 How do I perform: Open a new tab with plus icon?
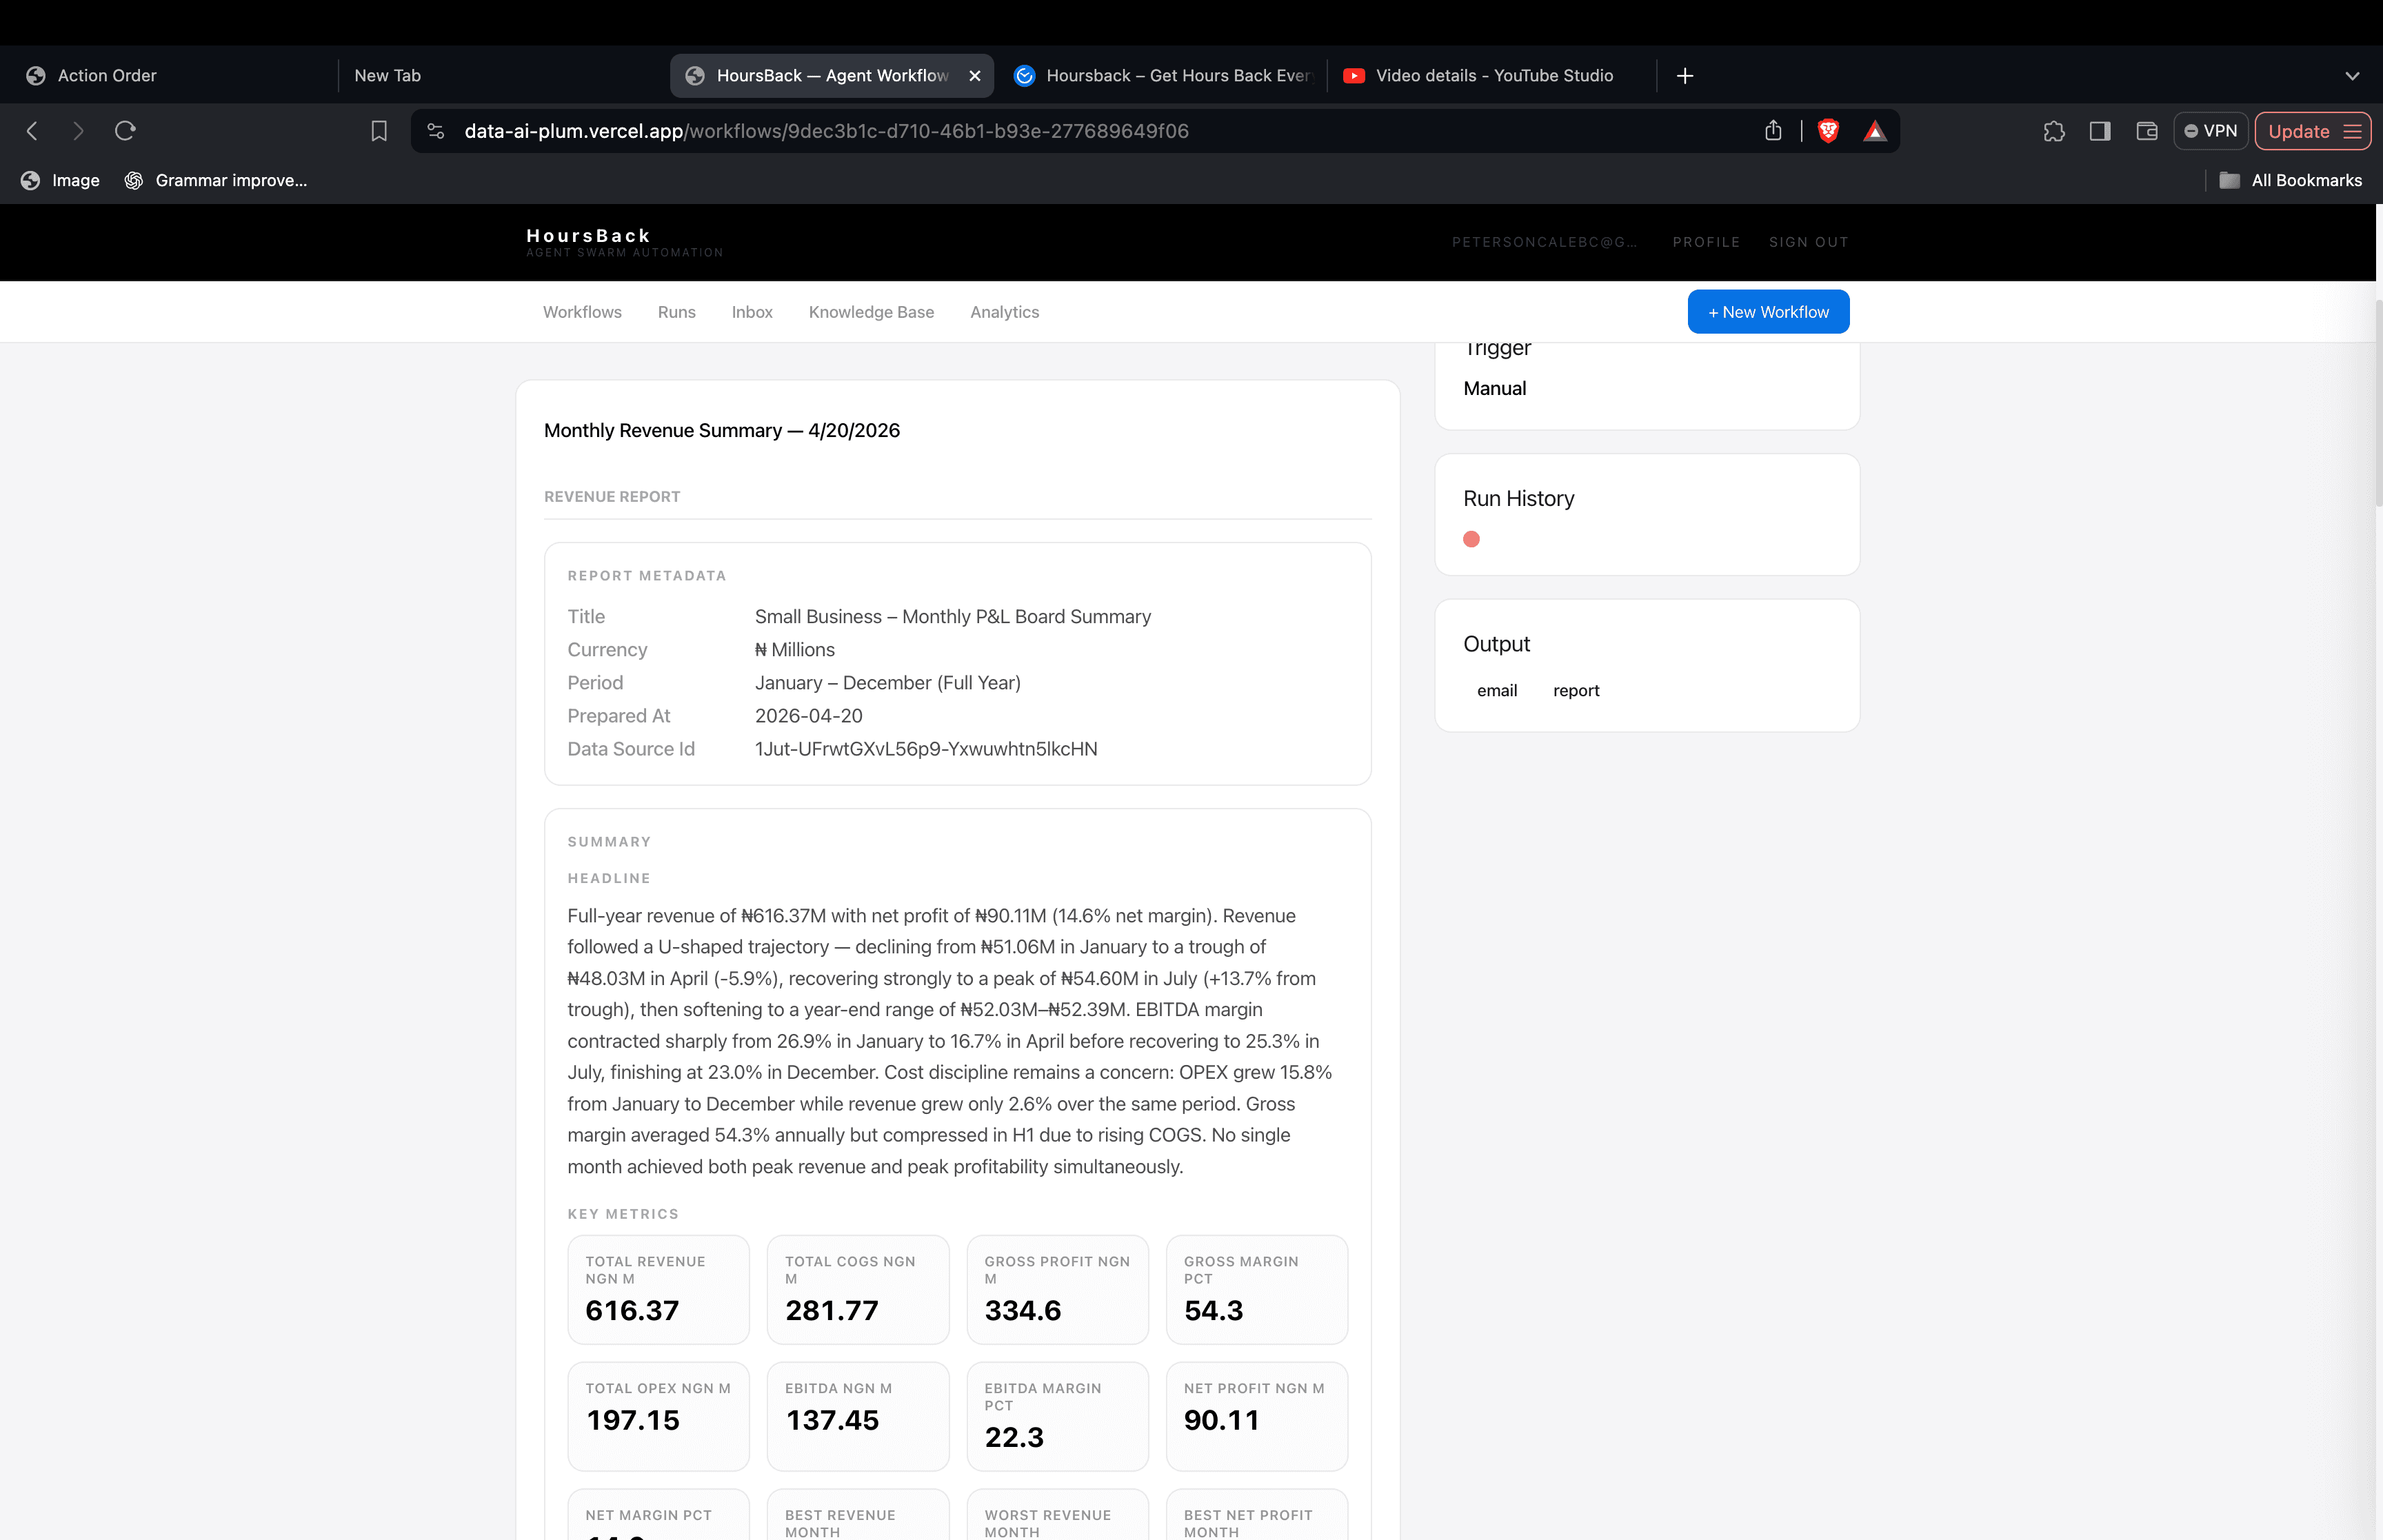(1685, 76)
